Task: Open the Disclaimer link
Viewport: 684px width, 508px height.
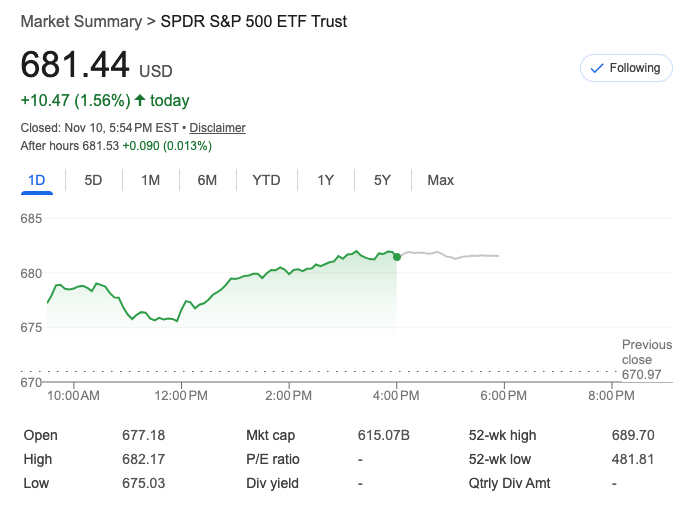Action: [217, 128]
